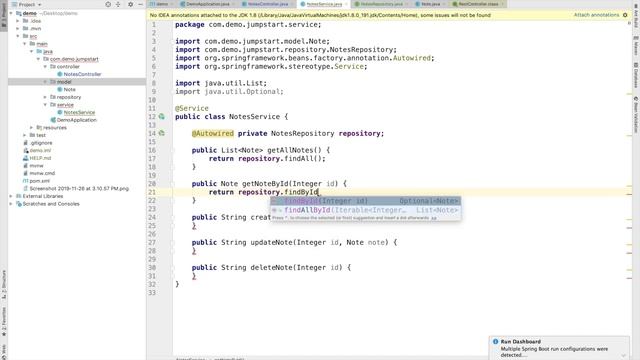This screenshot has height=360, width=640.
Task: Expand External Libraries node
Action: tap(11, 196)
